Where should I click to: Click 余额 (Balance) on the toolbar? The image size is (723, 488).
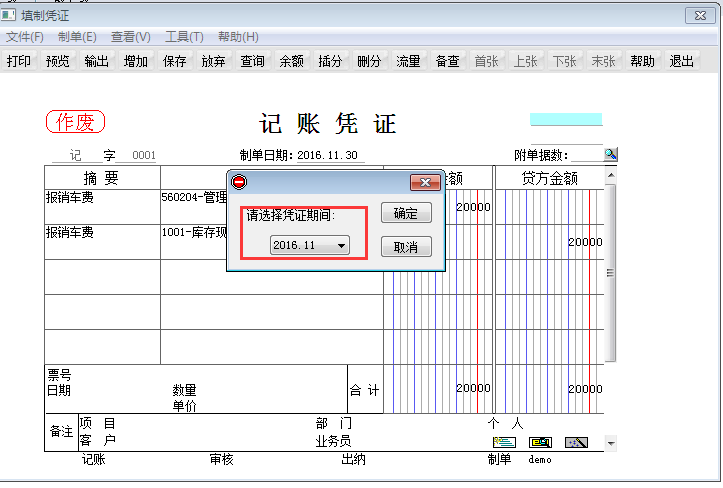click(292, 61)
